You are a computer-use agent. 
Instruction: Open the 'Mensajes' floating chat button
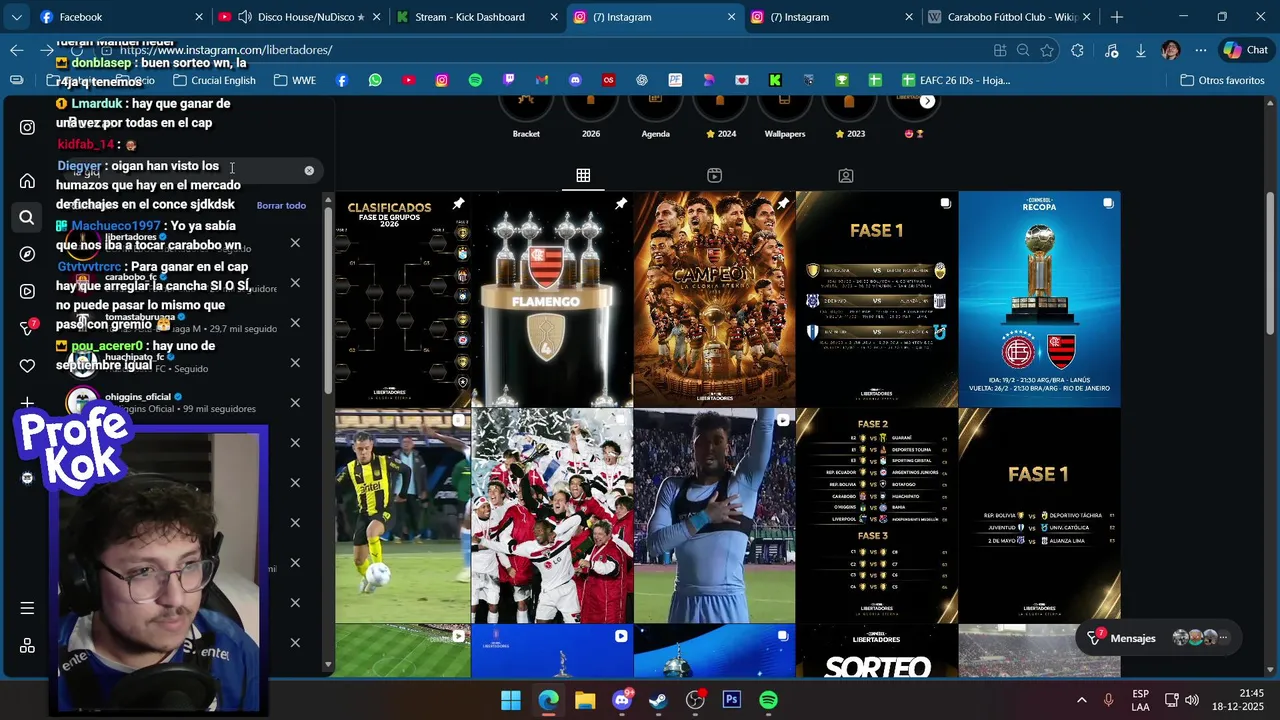click(1158, 638)
